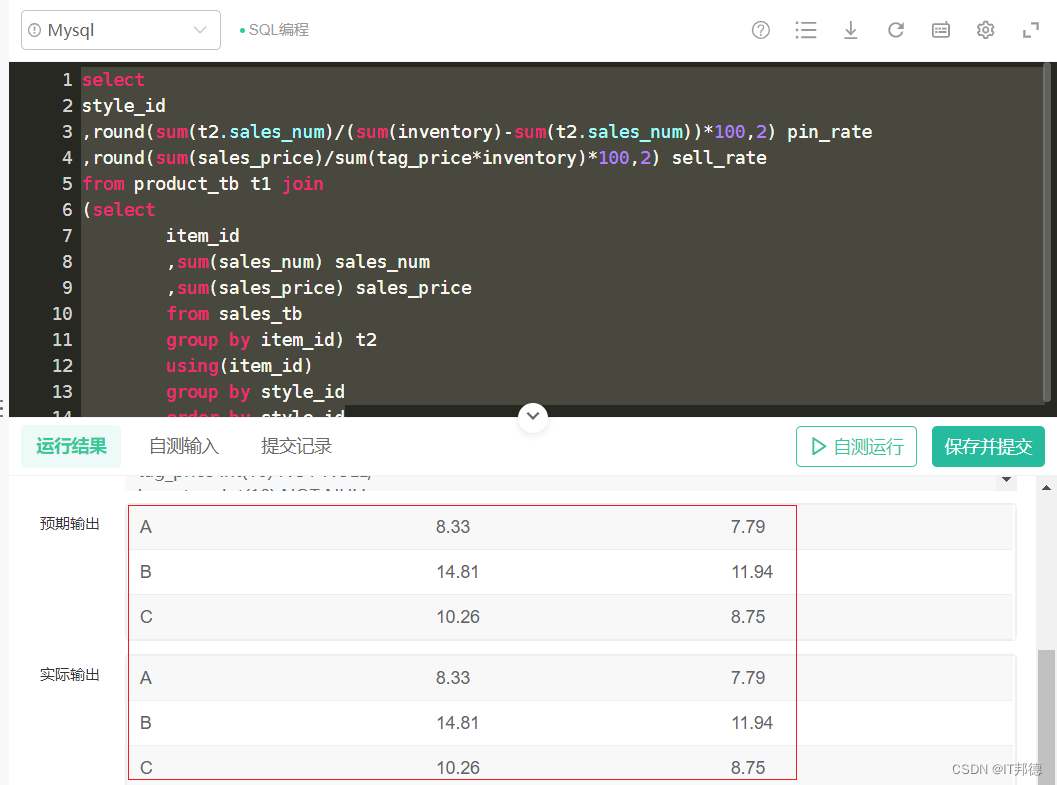Viewport: 1057px width, 785px height.
Task: Click actual output value 11.94
Action: [752, 723]
